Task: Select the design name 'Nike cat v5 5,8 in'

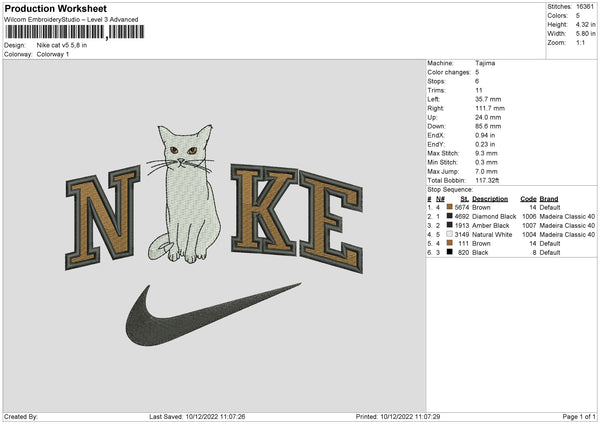Action: click(62, 45)
